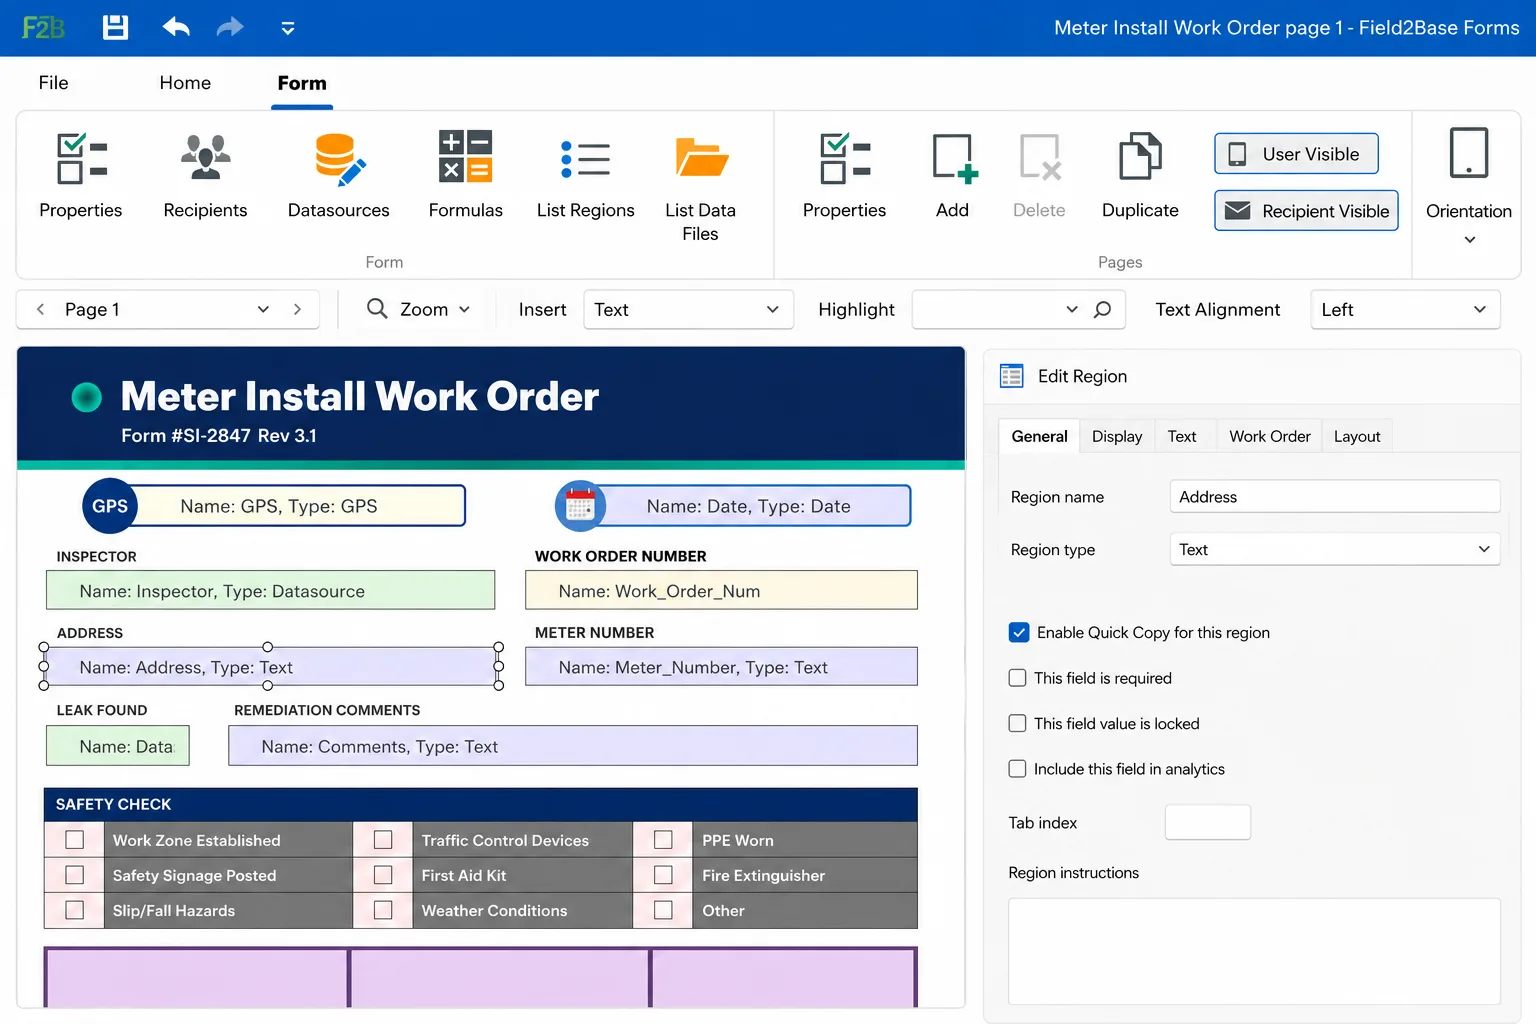Screen dimensions: 1536x1024
Task: Select the GPS region on the form
Action: pos(298,506)
